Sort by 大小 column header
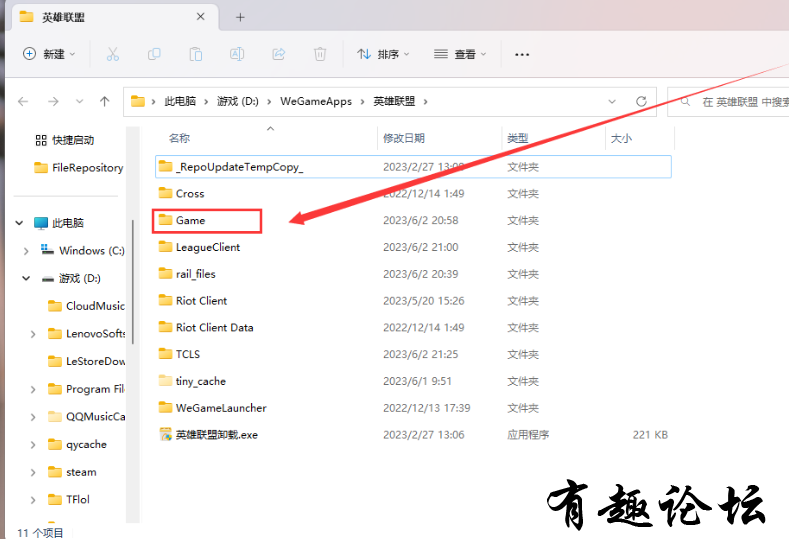Image resolution: width=789 pixels, height=539 pixels. tap(621, 138)
